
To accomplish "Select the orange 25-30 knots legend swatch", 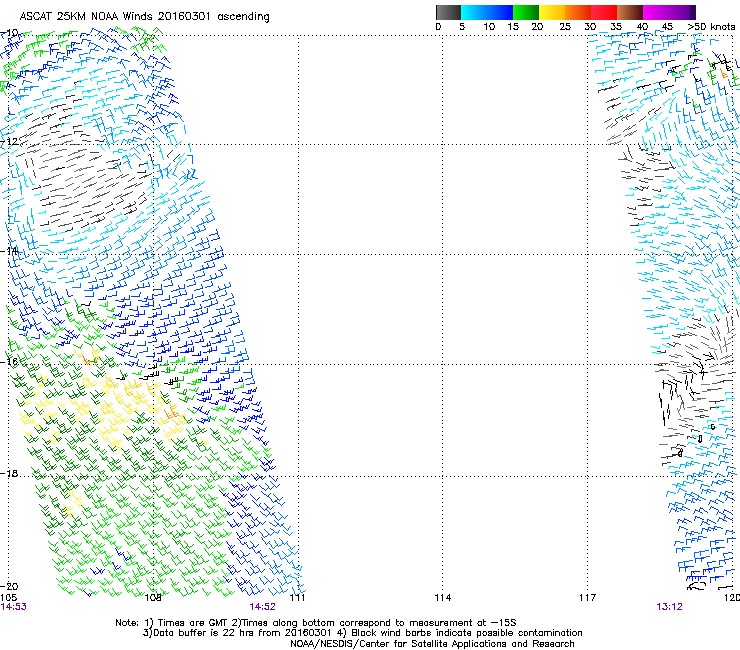I will pos(578,12).
